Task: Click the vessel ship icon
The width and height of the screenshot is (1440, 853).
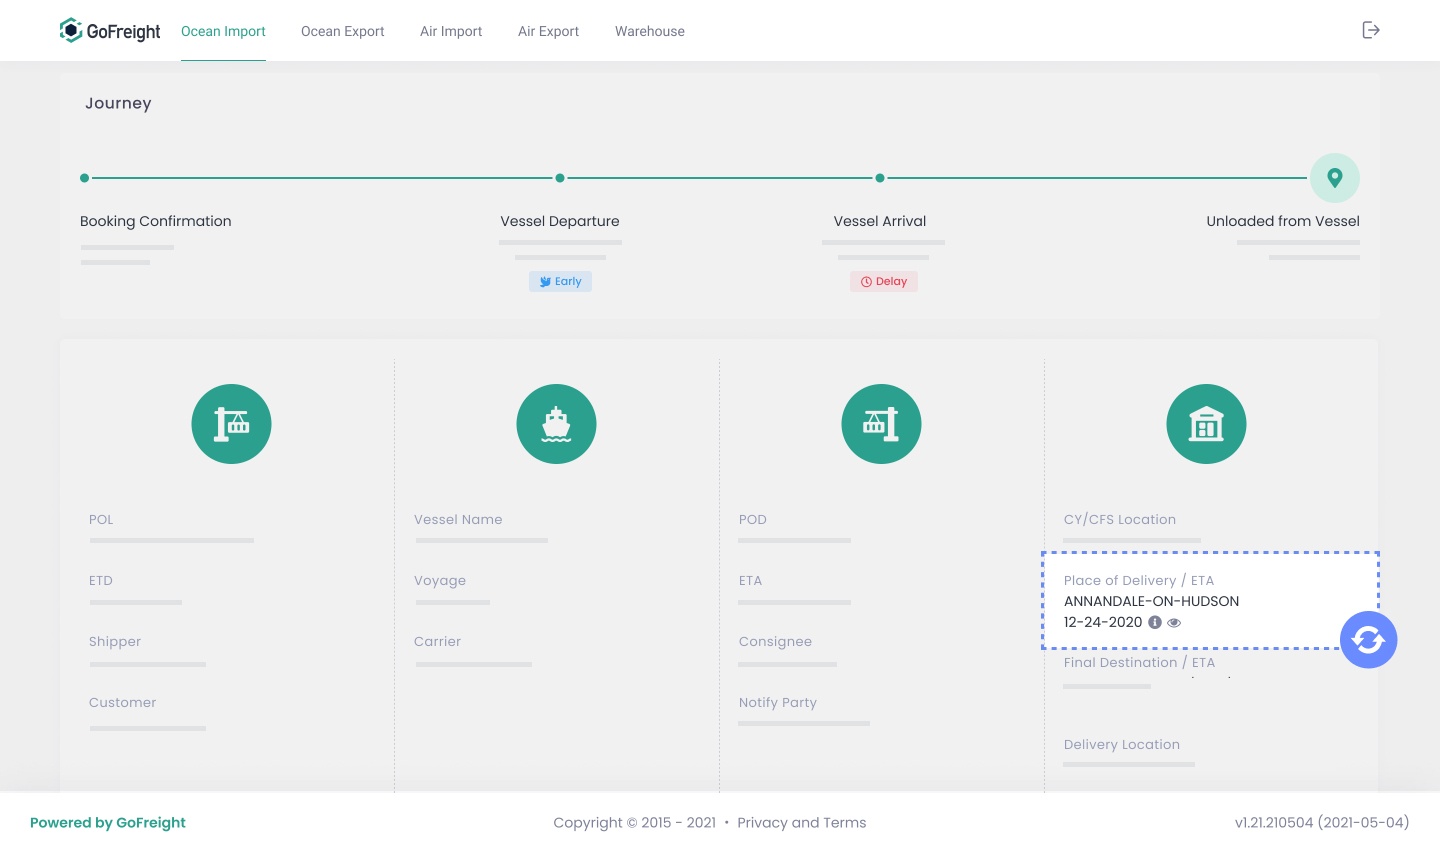Action: (556, 424)
